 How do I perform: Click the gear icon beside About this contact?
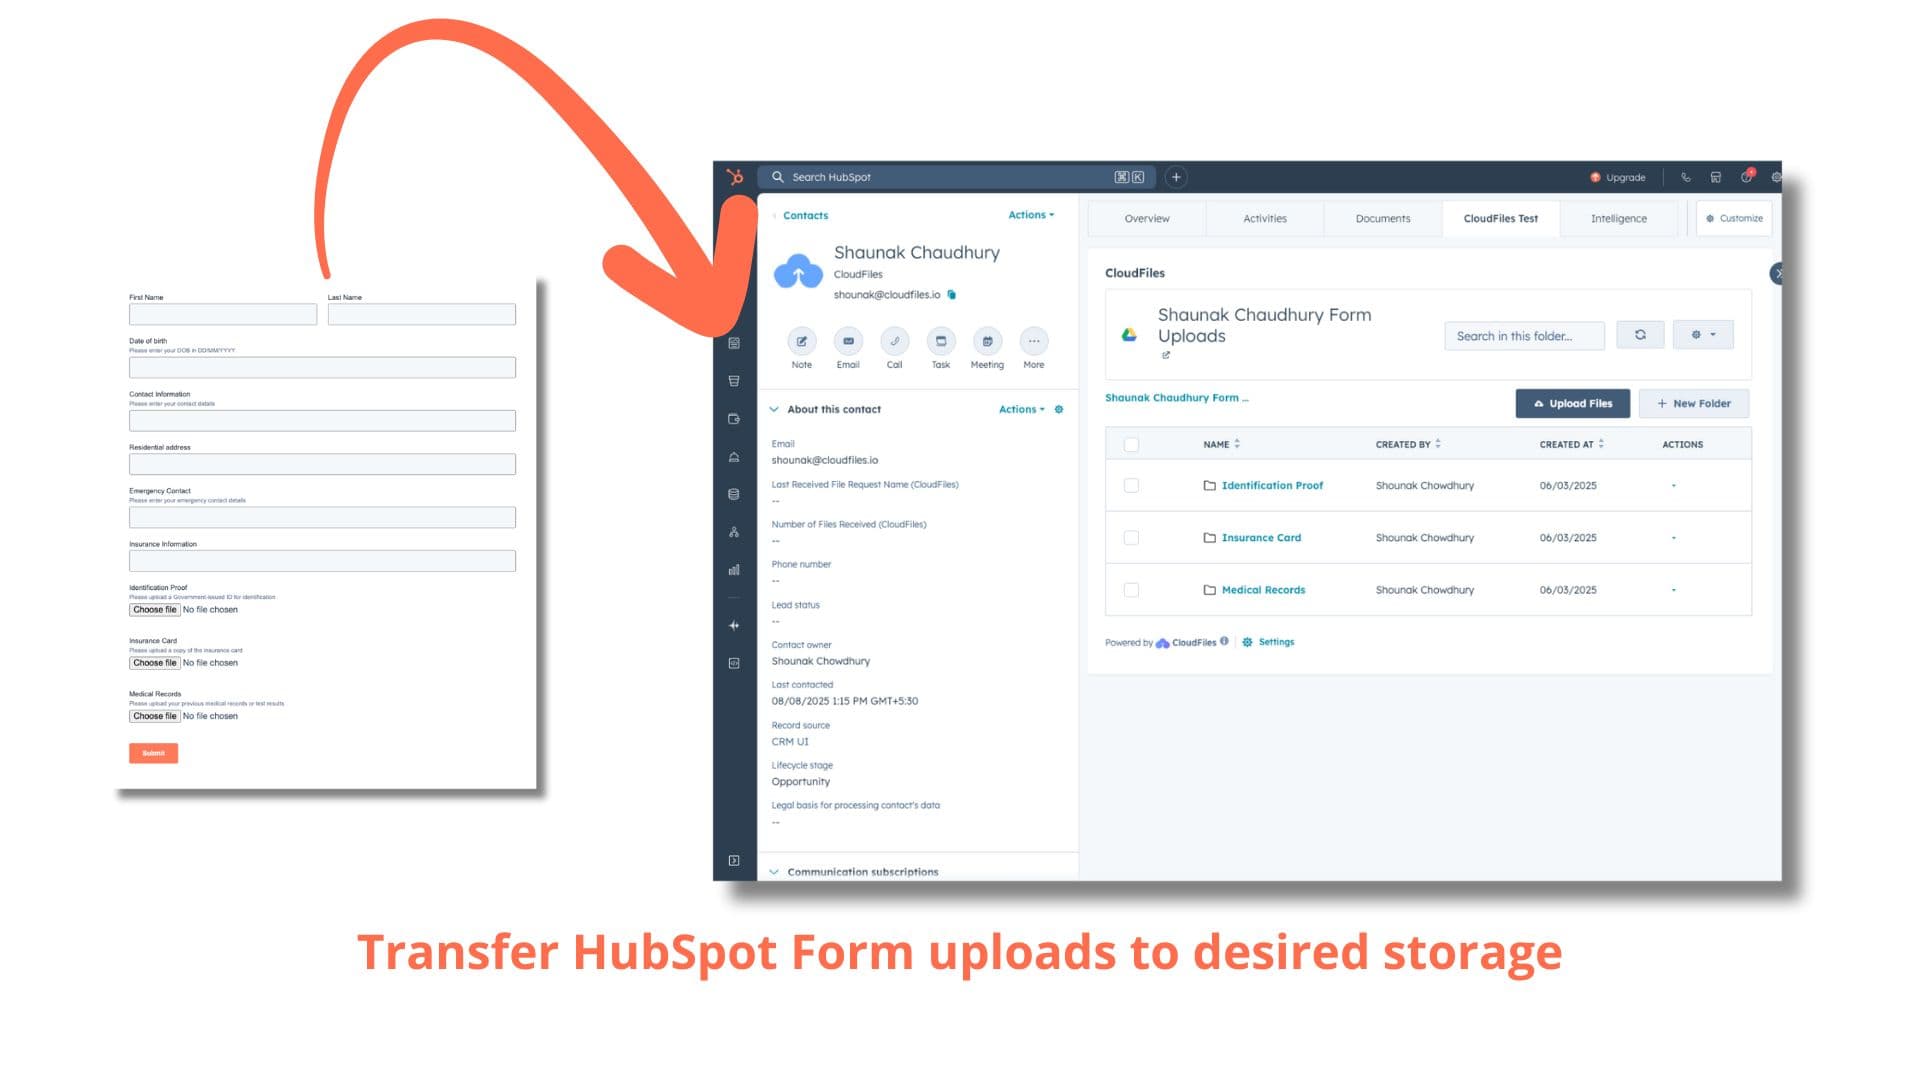(1059, 409)
